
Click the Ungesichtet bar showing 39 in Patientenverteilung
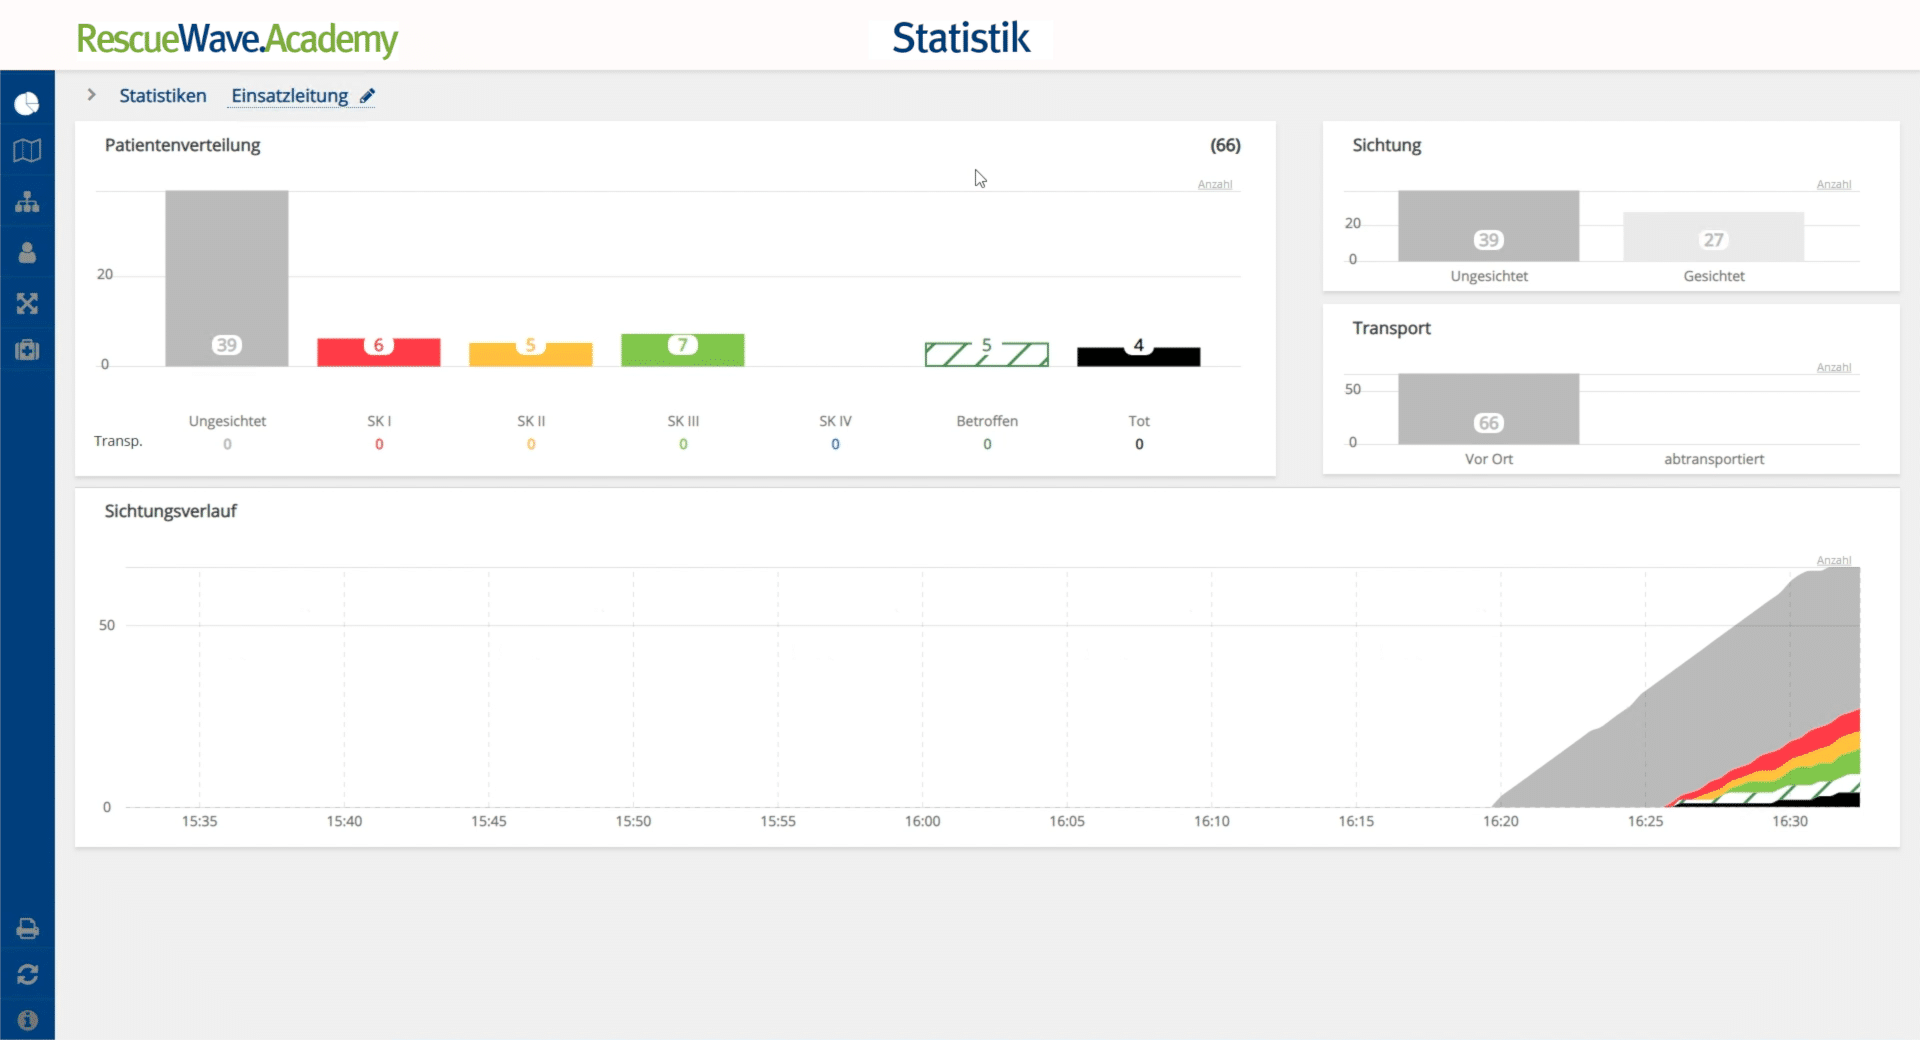[227, 278]
